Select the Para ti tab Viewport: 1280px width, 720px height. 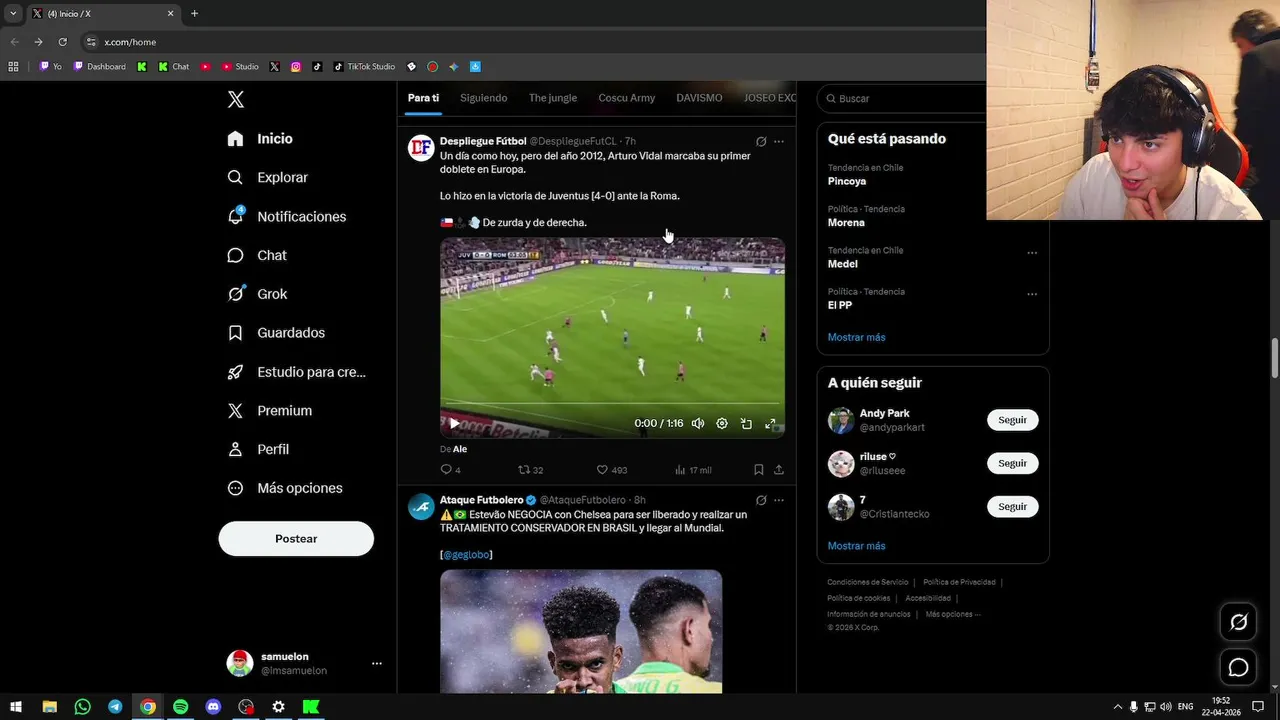[423, 98]
